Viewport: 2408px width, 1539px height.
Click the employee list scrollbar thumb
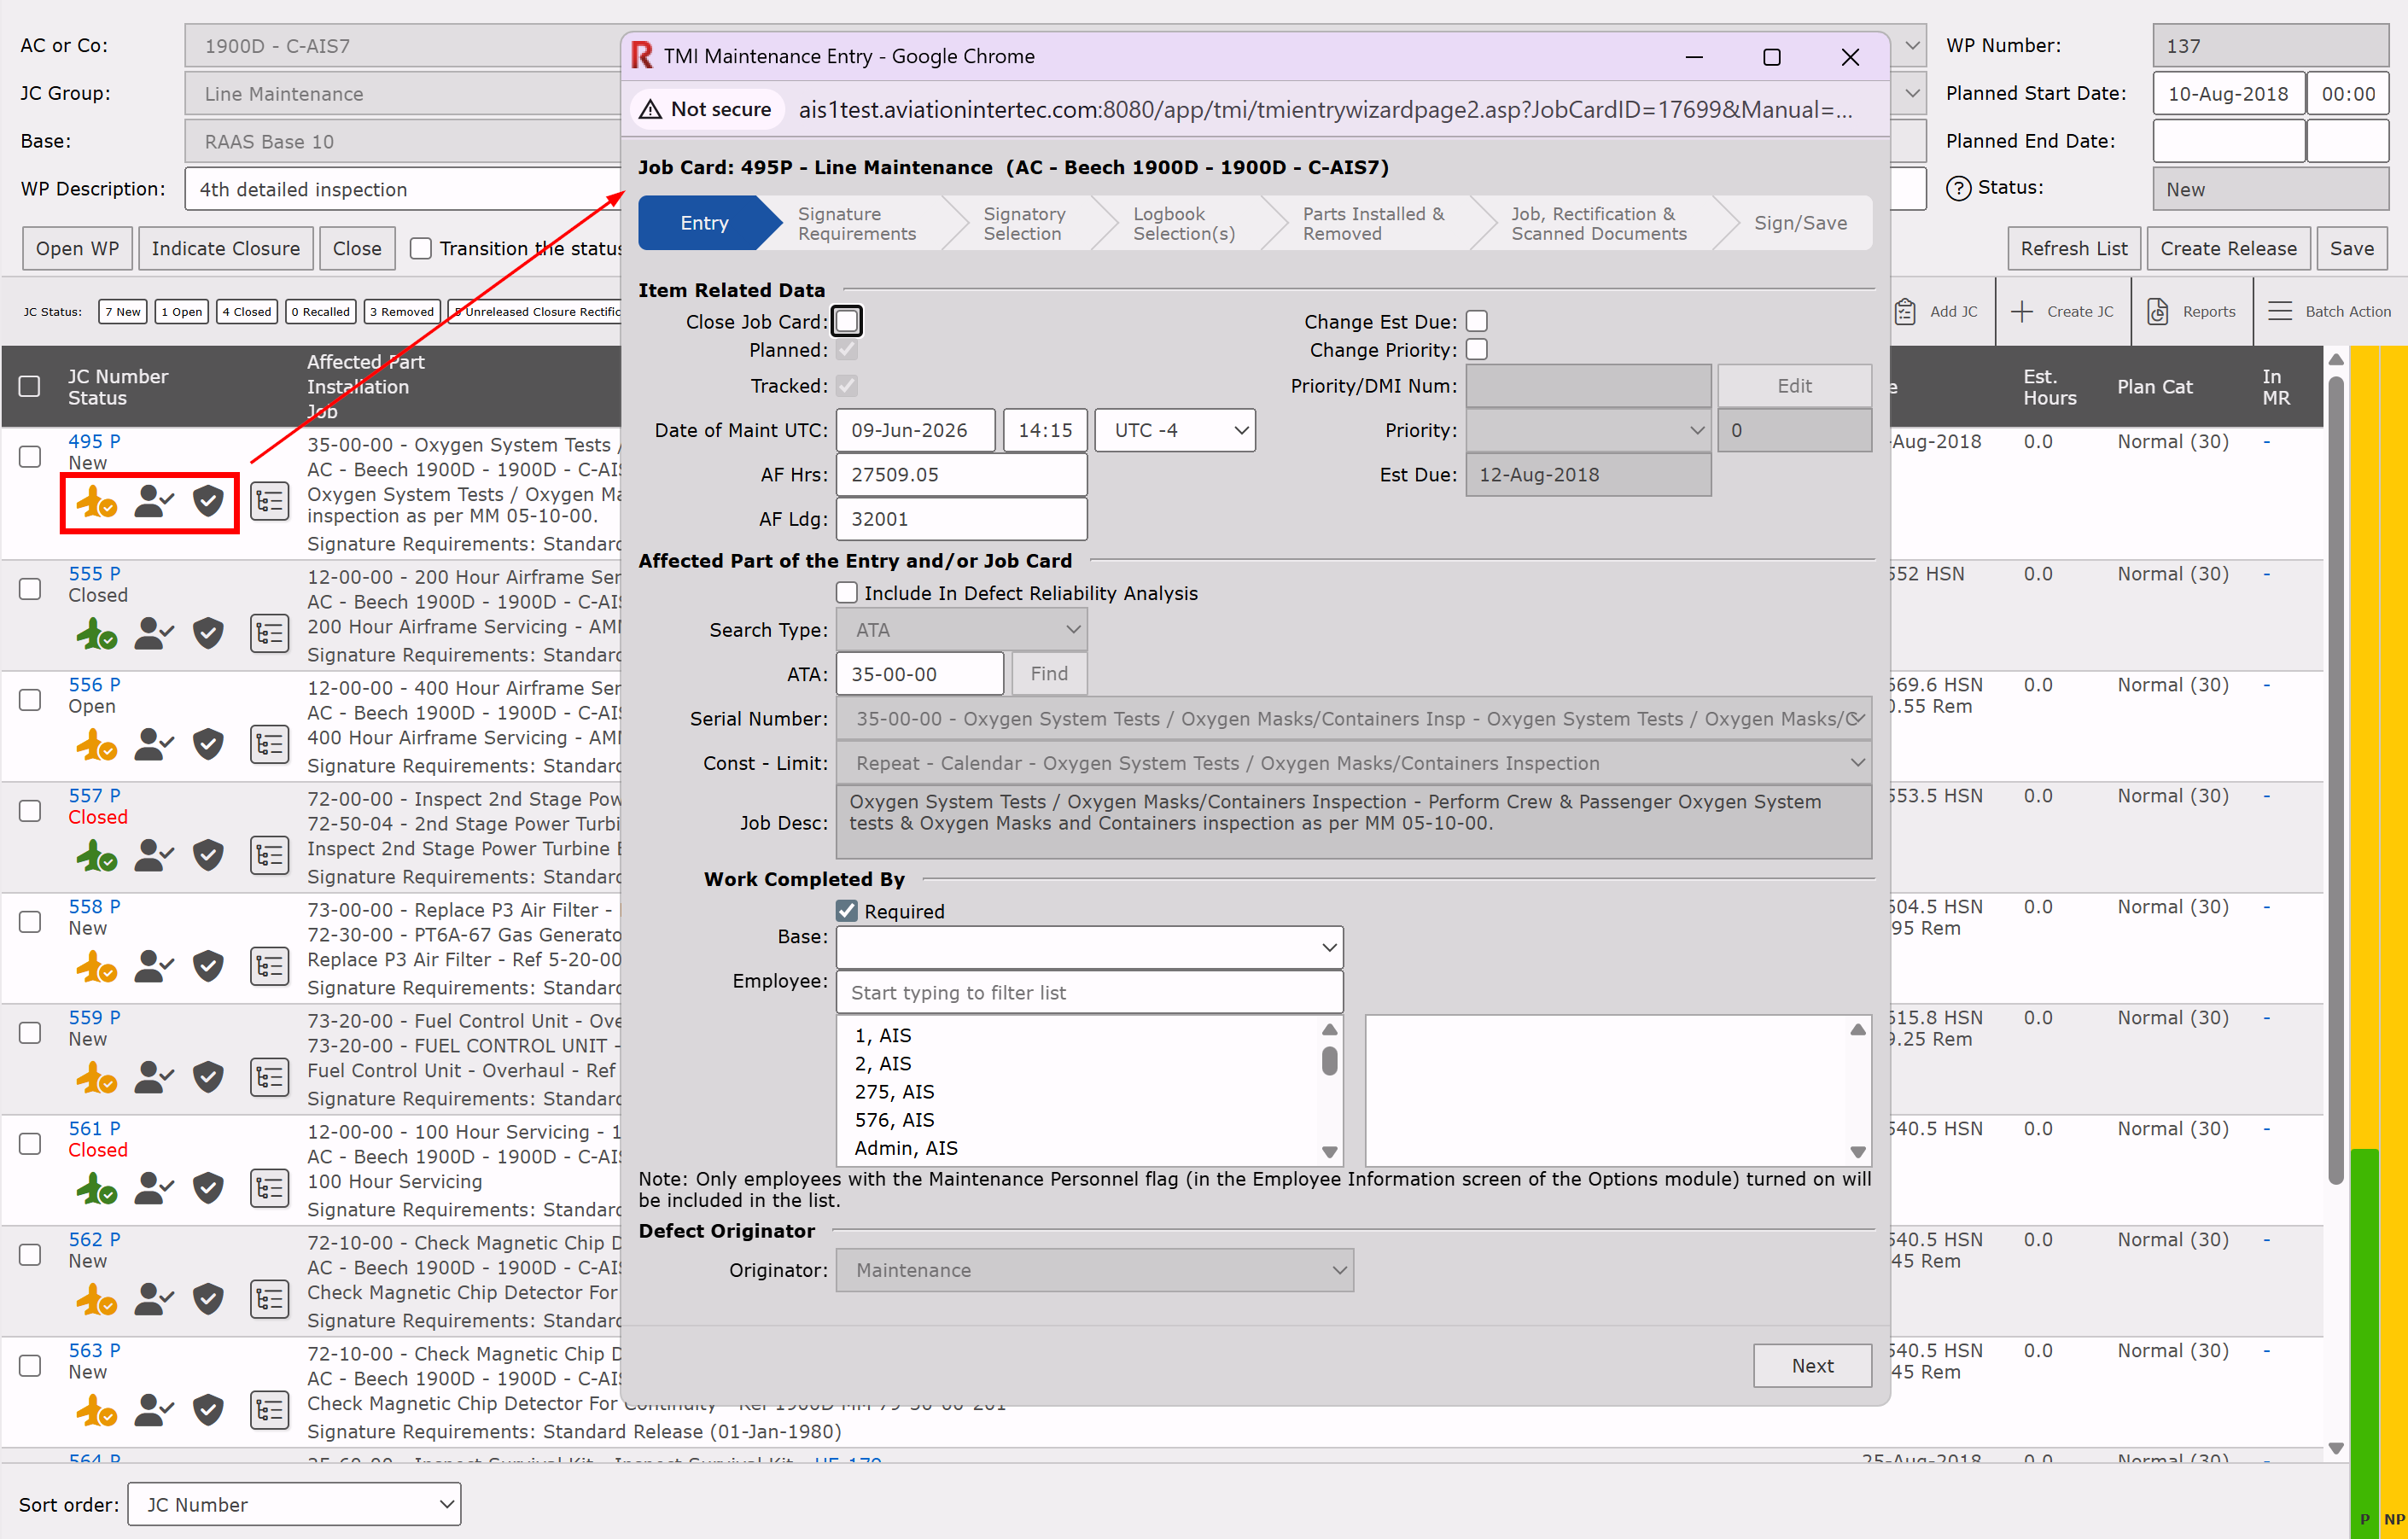[1329, 1060]
